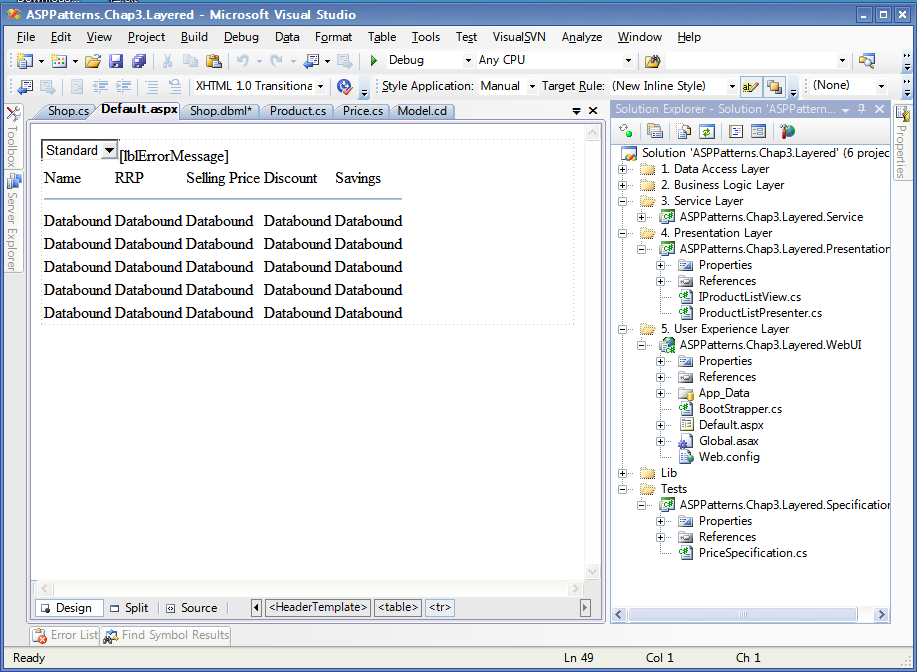This screenshot has height=672, width=917.
Task: Save the current file with the floppy icon
Action: coord(116,60)
